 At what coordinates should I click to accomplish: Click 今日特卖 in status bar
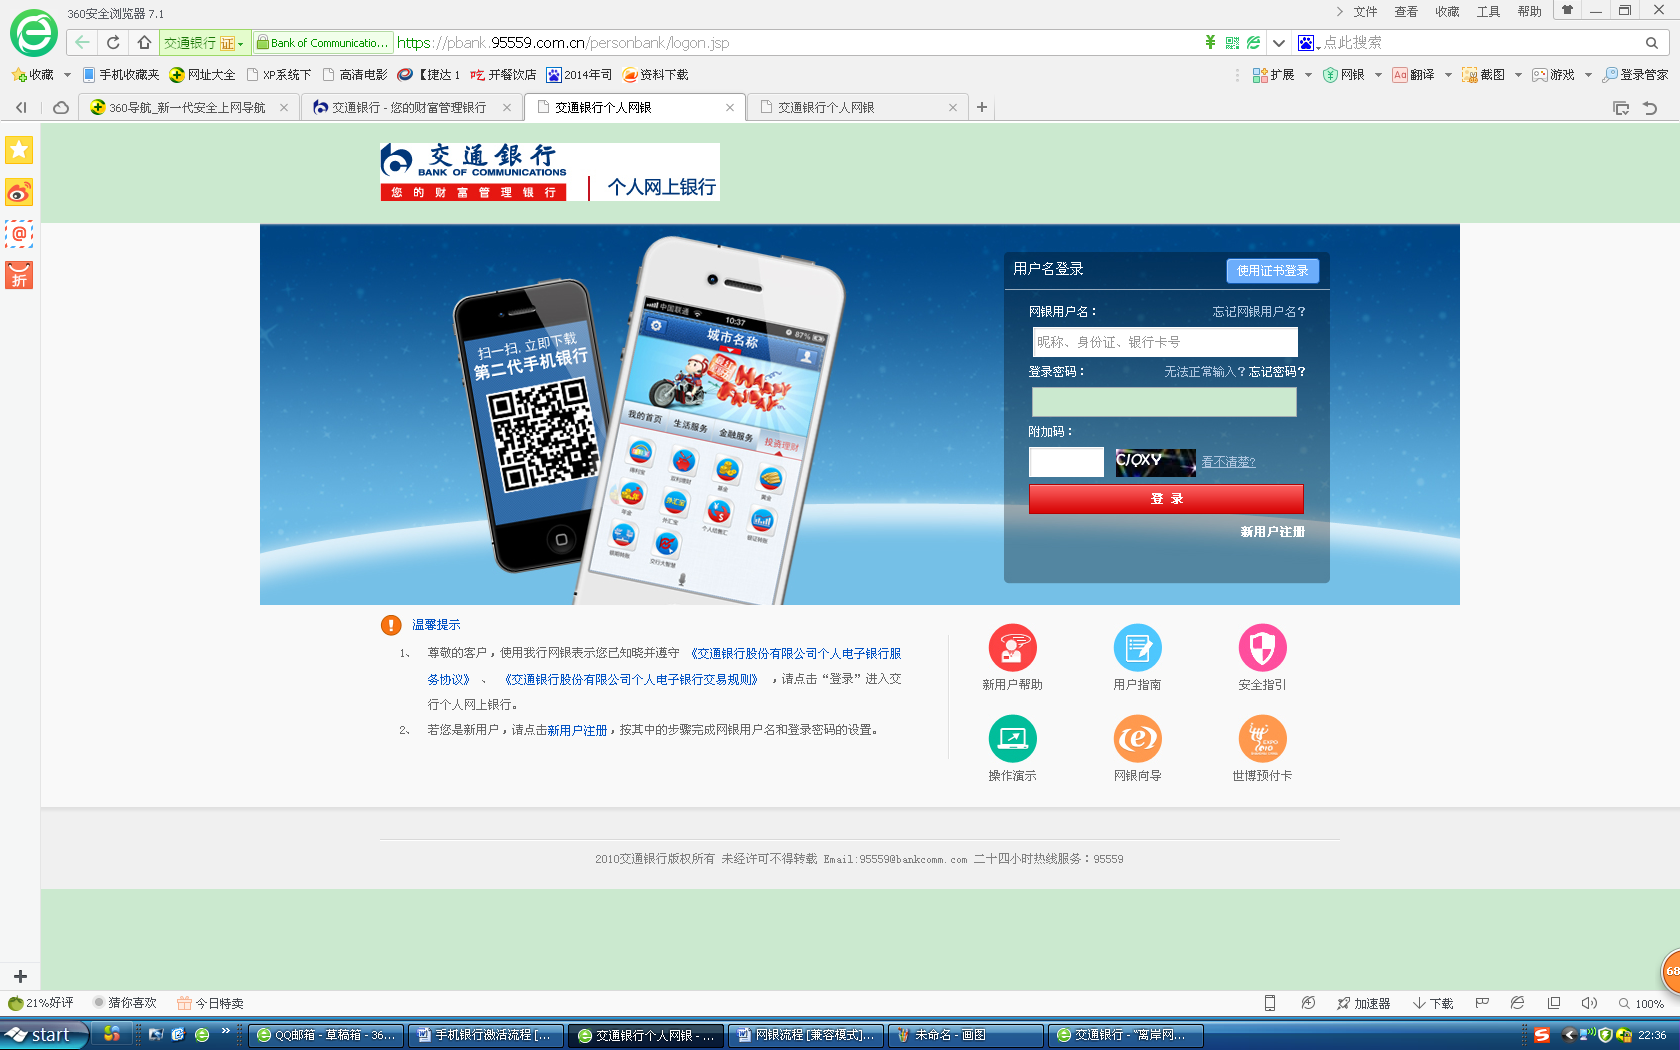210,1003
